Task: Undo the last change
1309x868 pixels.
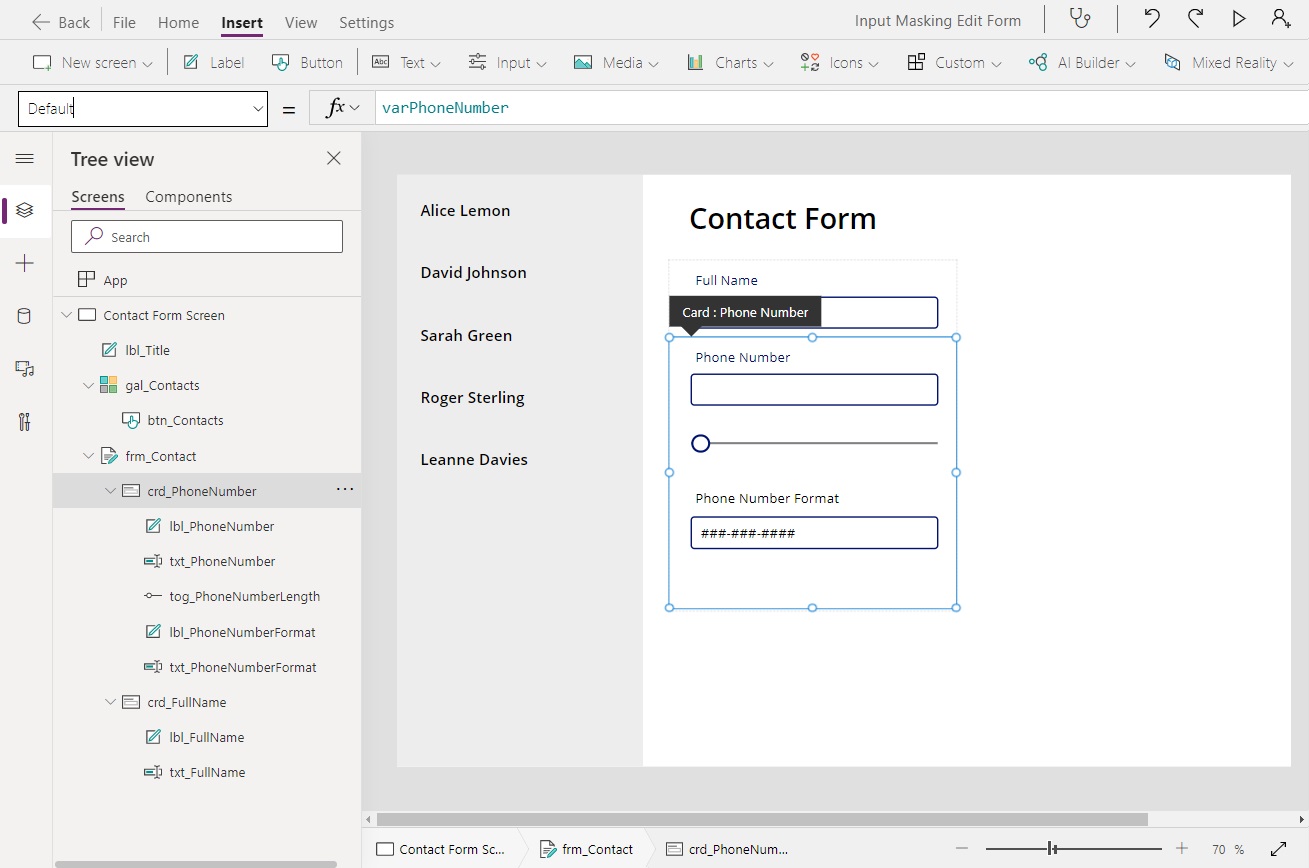Action: tap(1150, 18)
